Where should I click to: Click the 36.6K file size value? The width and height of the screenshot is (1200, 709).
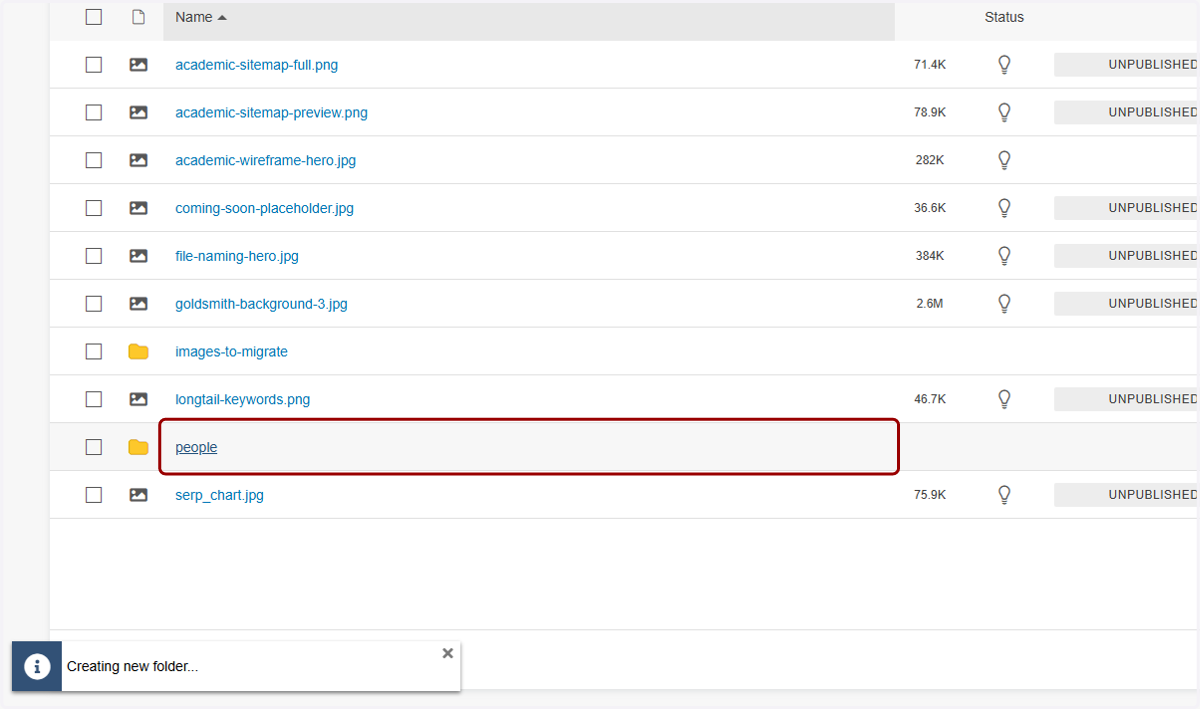pos(930,208)
